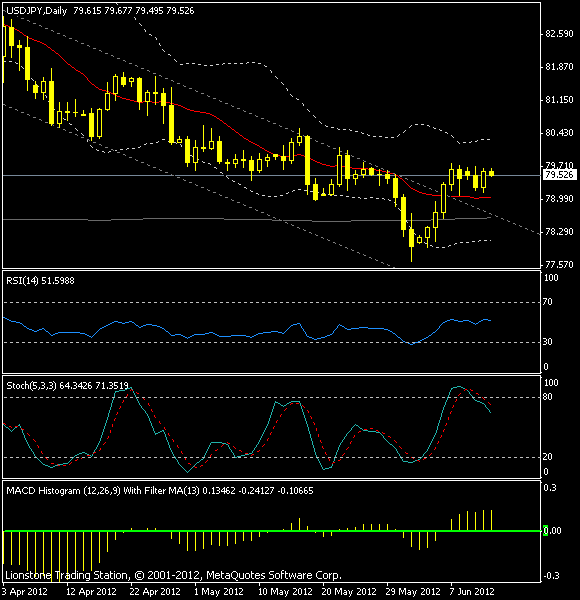
Task: Click the RSI 70 level label
Action: pyautogui.click(x=547, y=302)
